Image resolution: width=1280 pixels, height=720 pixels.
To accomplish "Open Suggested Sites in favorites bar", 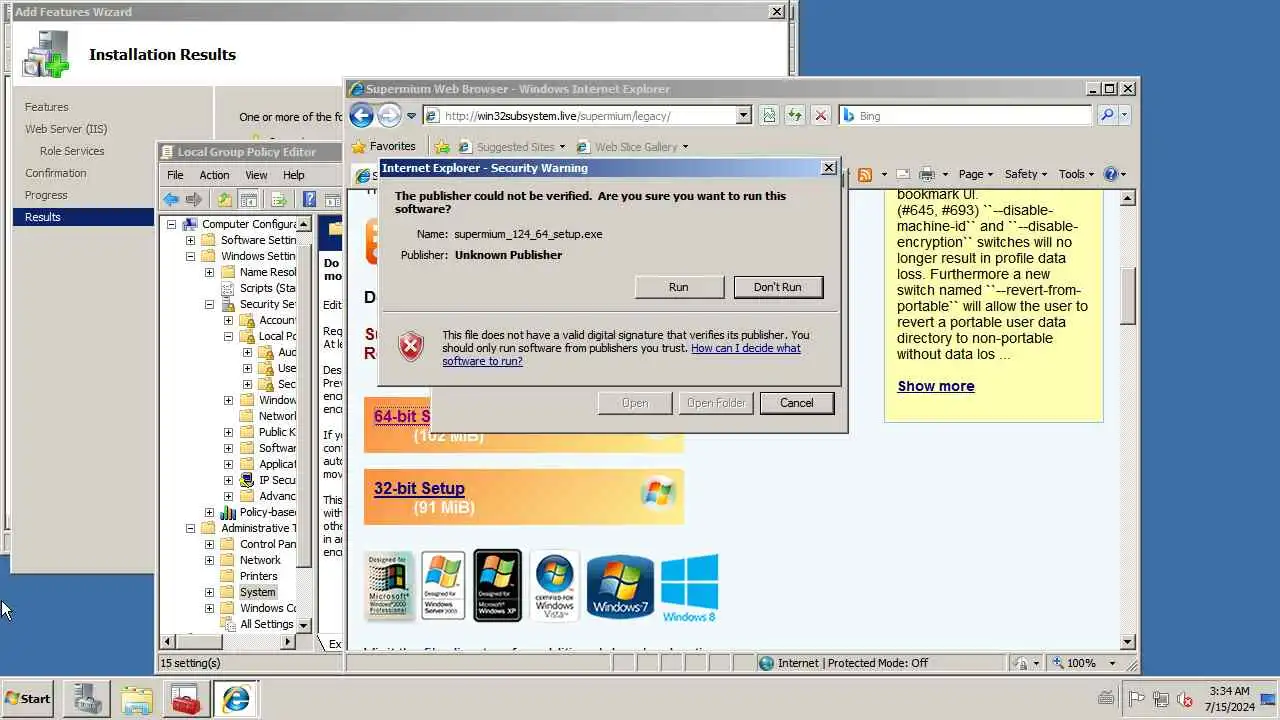I will pos(511,147).
